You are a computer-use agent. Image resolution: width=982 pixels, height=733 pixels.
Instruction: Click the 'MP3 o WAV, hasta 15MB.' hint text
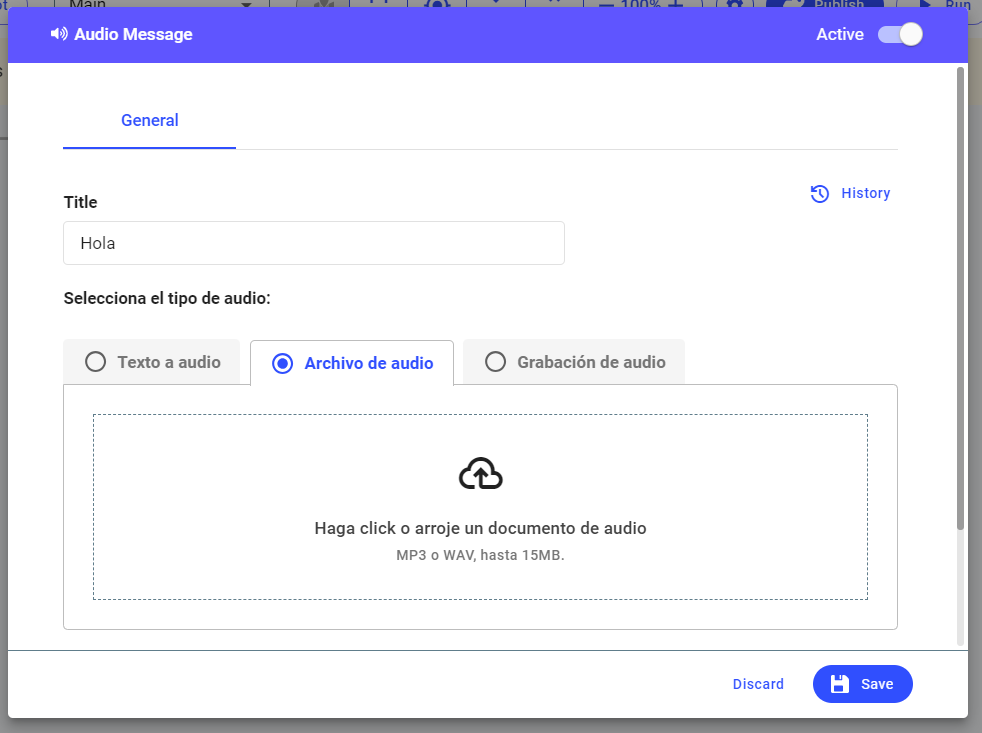[x=480, y=555]
